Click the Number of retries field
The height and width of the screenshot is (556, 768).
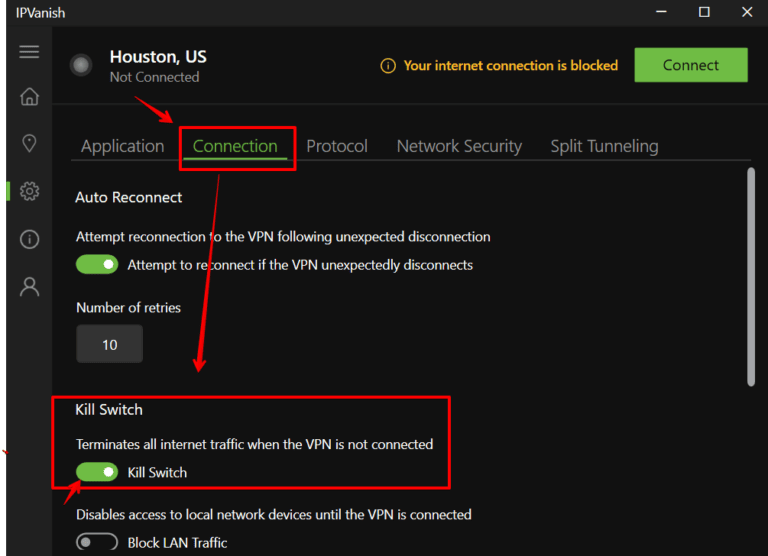[x=109, y=345]
